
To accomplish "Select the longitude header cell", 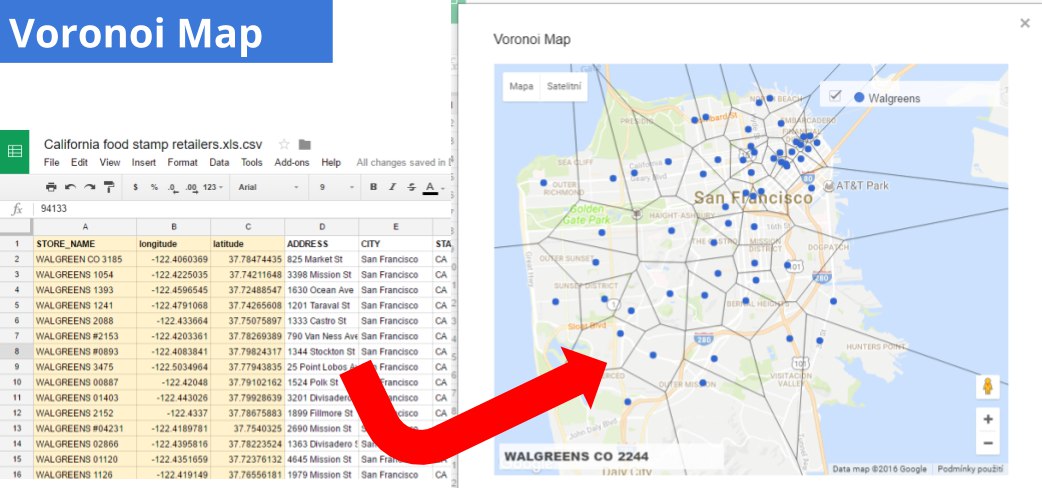I will pos(174,243).
